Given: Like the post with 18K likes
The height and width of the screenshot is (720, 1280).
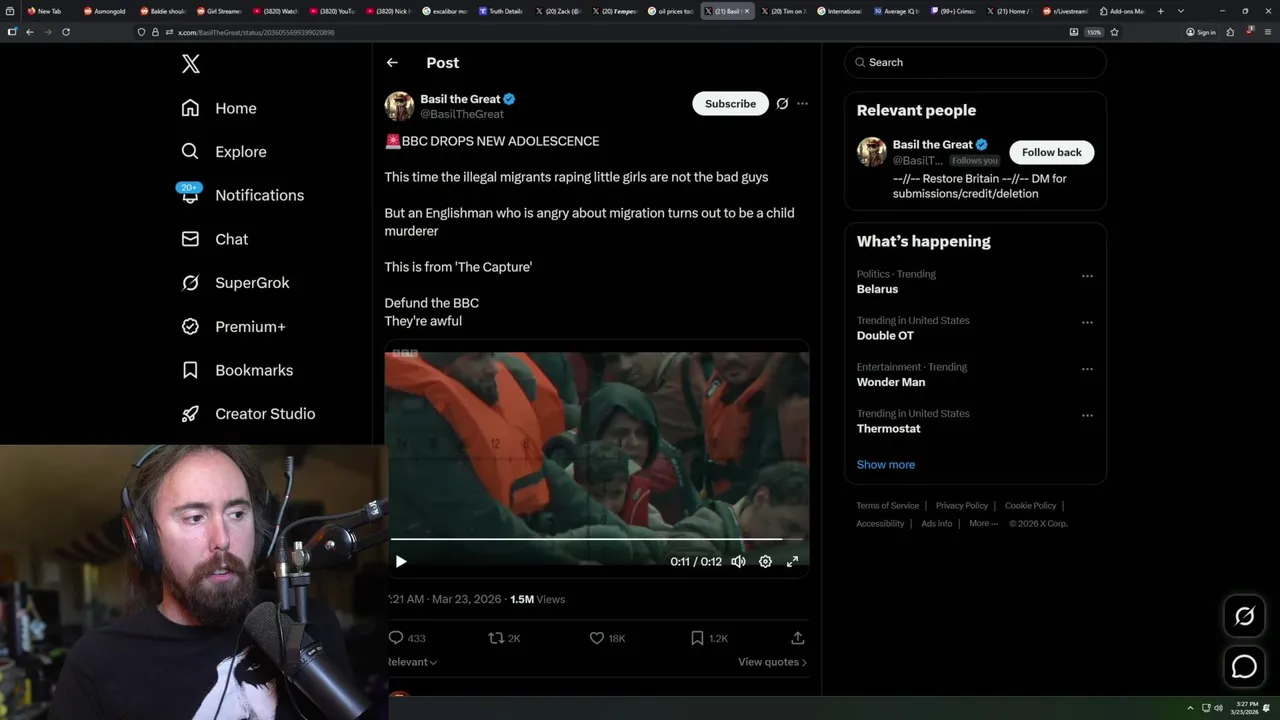Looking at the screenshot, I should (x=607, y=638).
